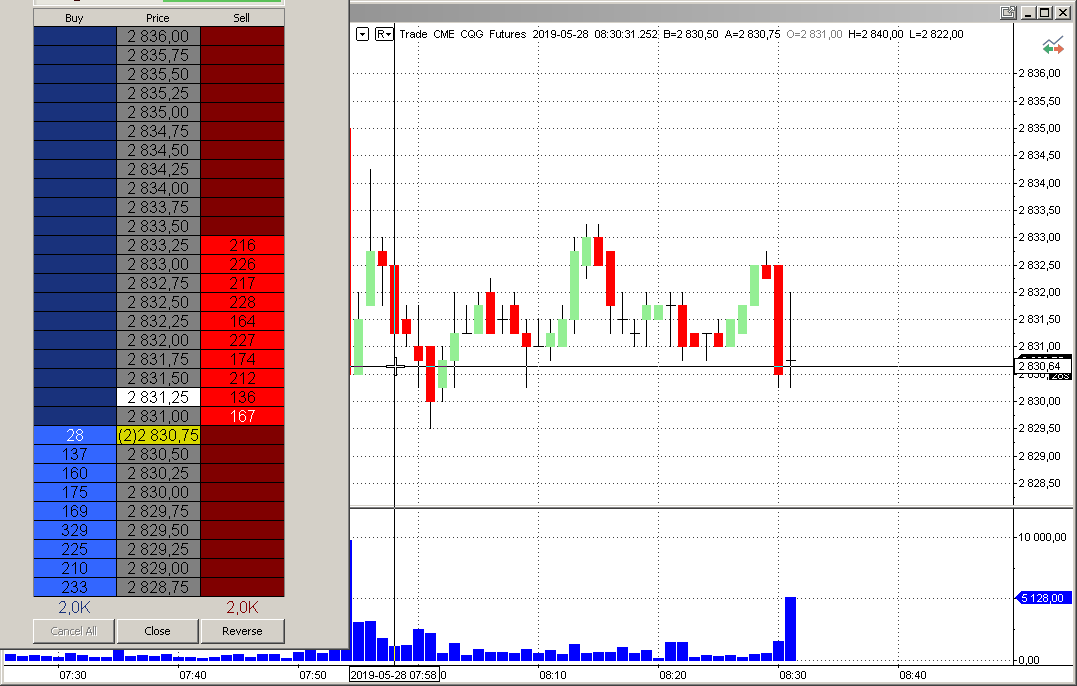Click price cell 2 833,50 in ladder
Screen dimensions: 1077x686
[158, 226]
